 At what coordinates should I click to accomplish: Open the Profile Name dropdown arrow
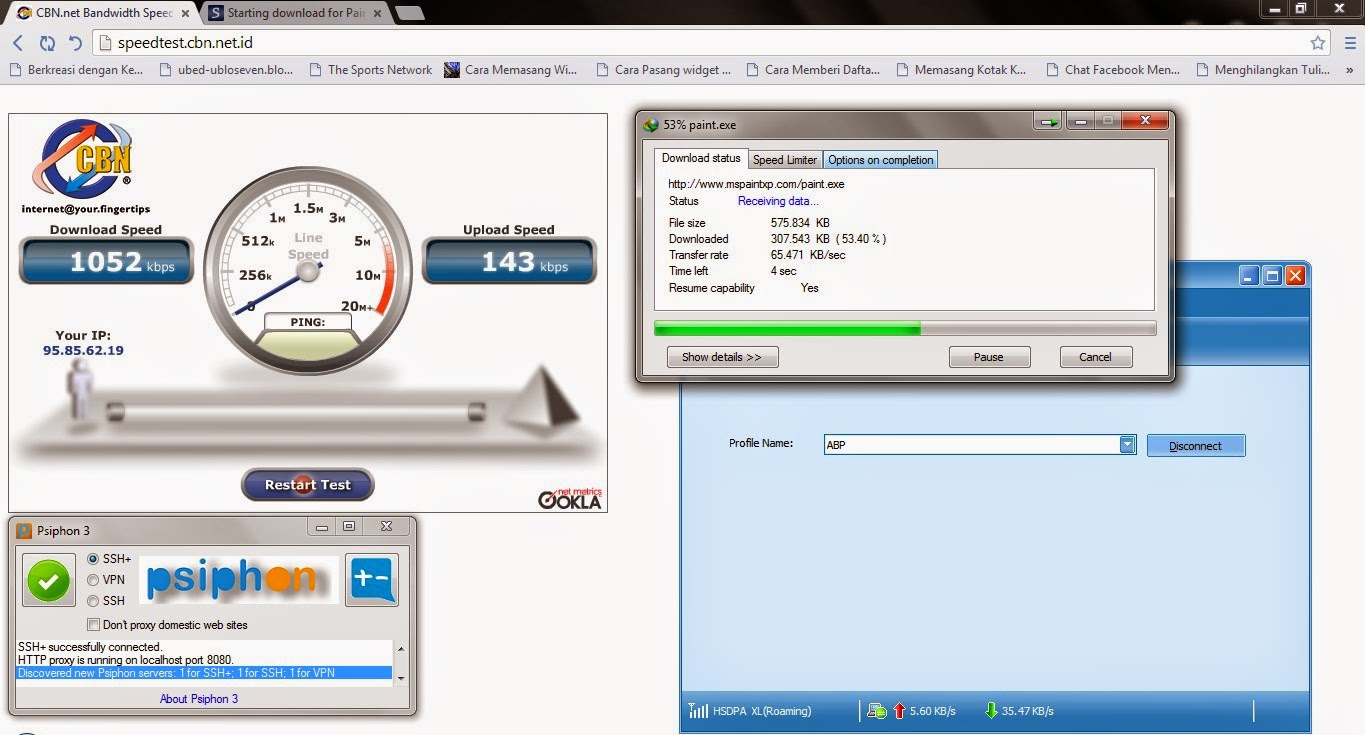1127,445
